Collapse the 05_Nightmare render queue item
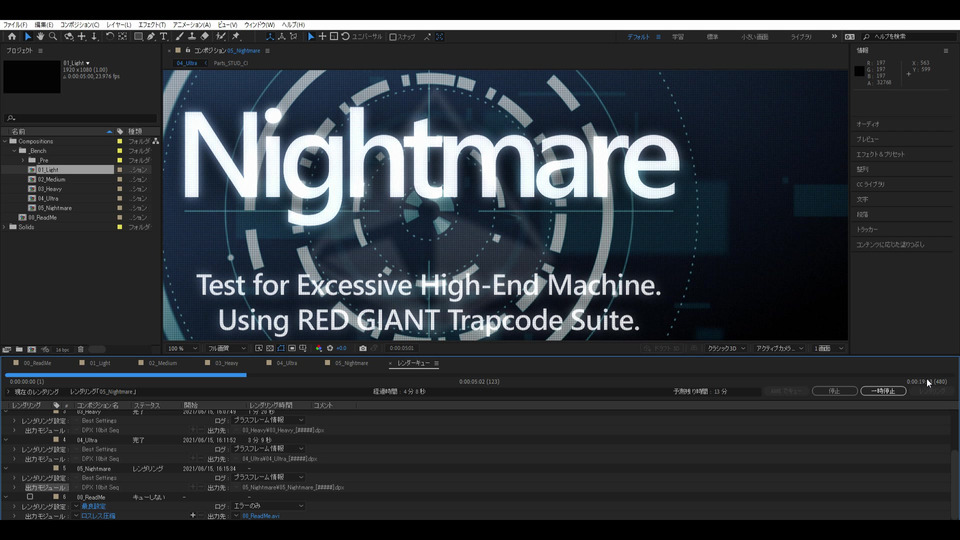Image resolution: width=960 pixels, height=540 pixels. [6, 469]
